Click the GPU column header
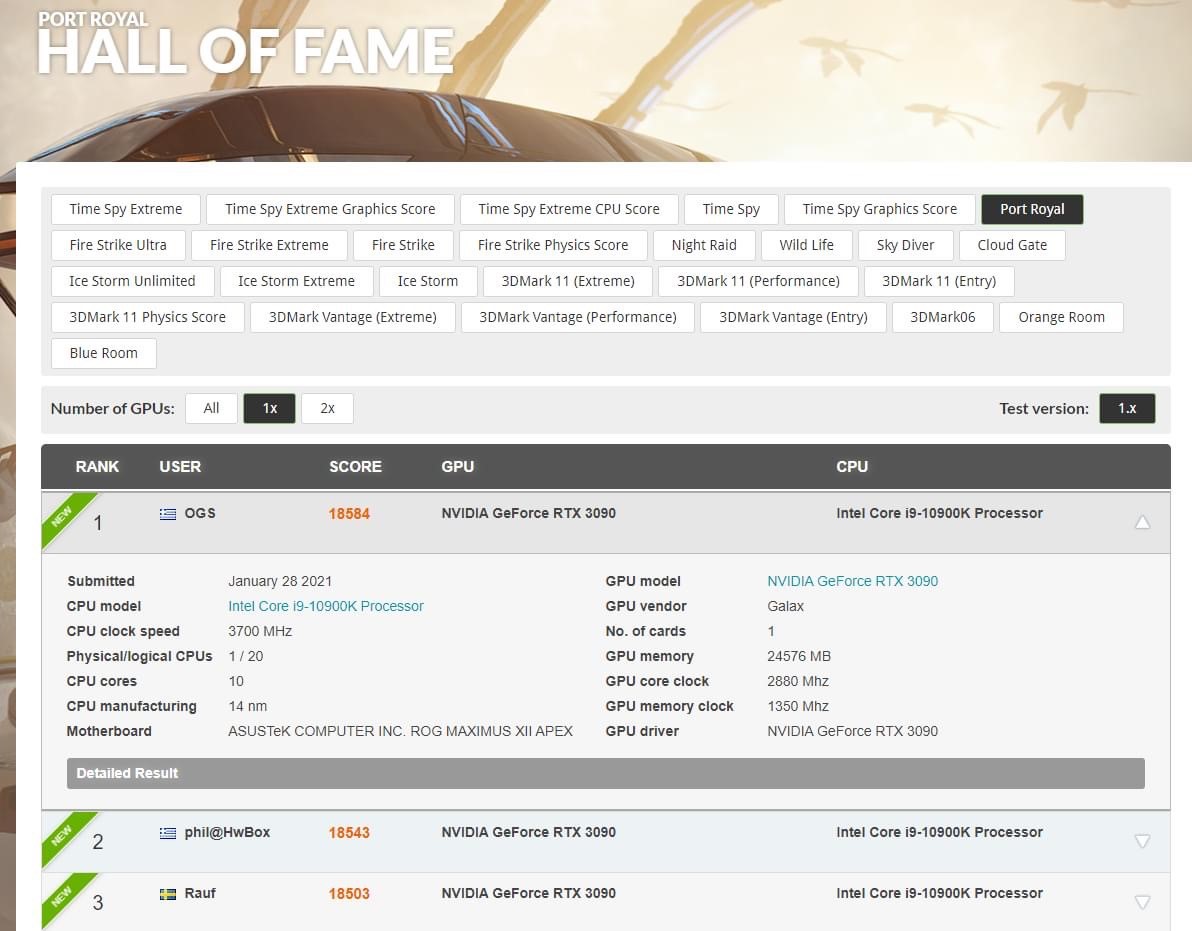 458,467
